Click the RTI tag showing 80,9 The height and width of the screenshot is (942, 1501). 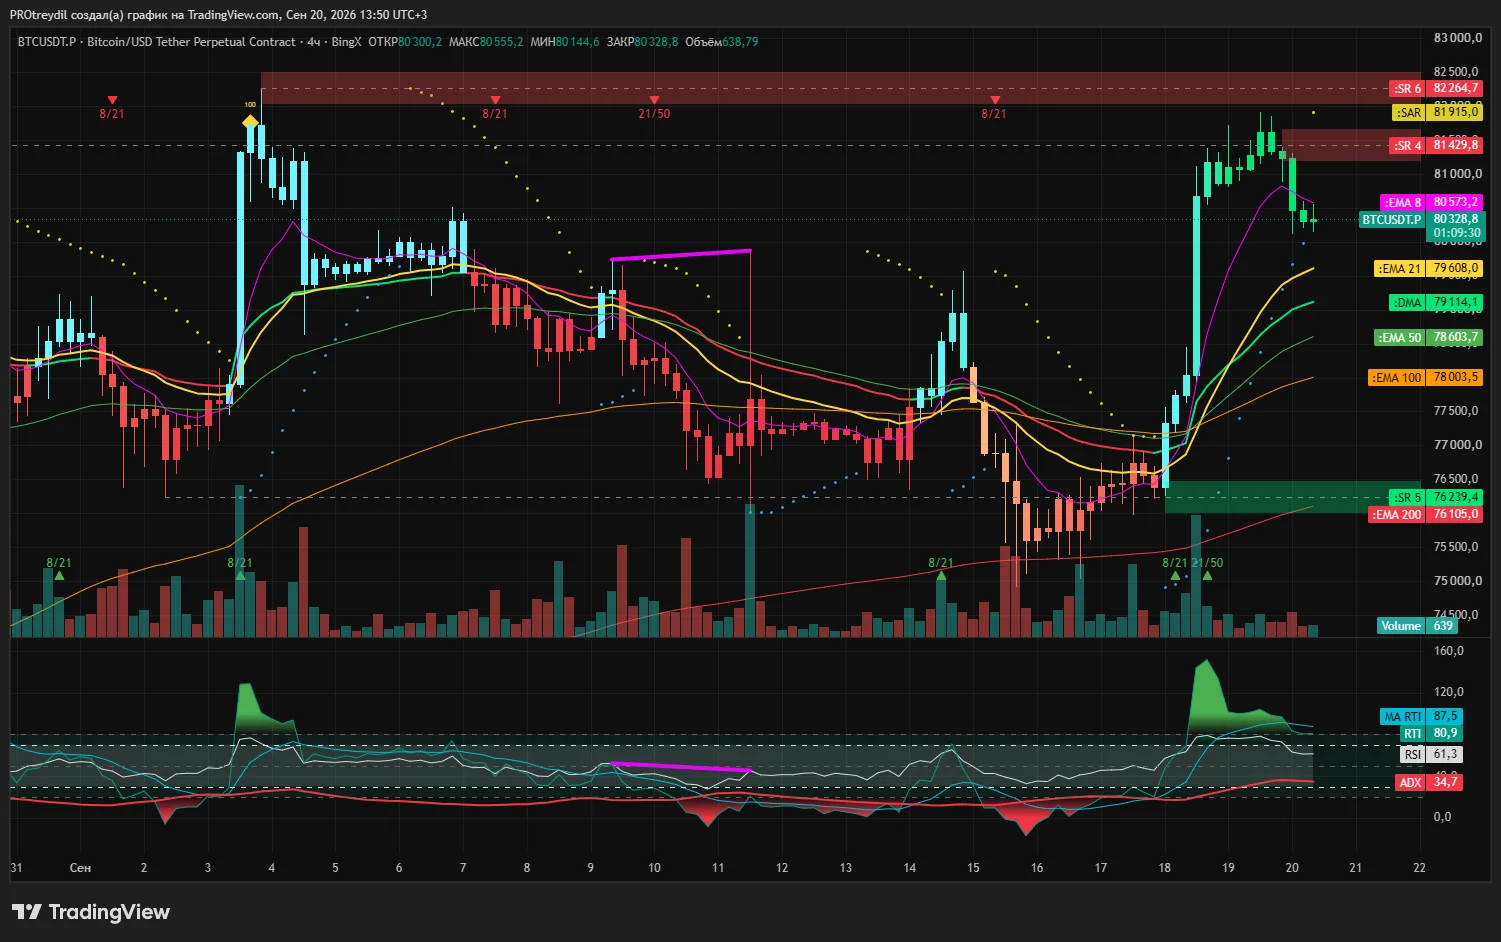point(1412,734)
